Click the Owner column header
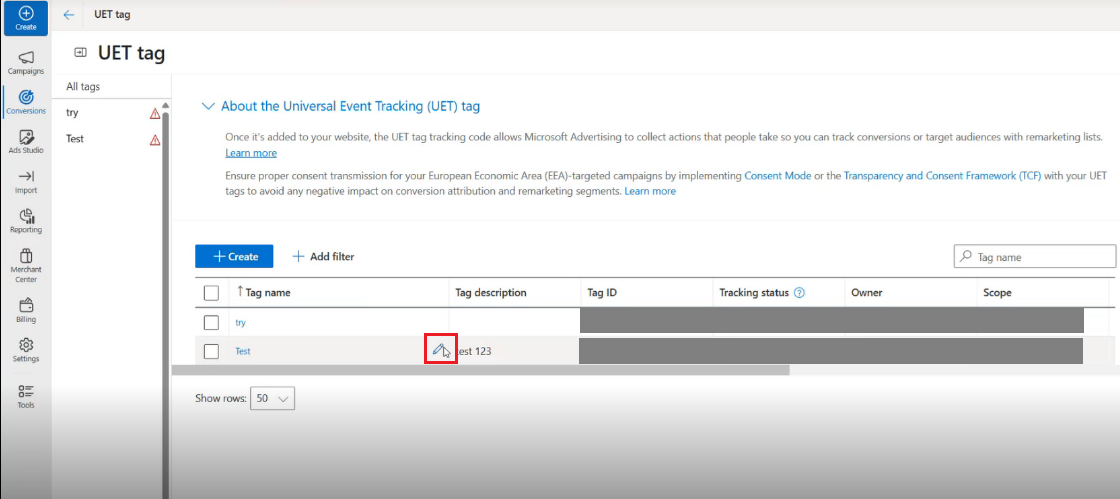 click(866, 293)
